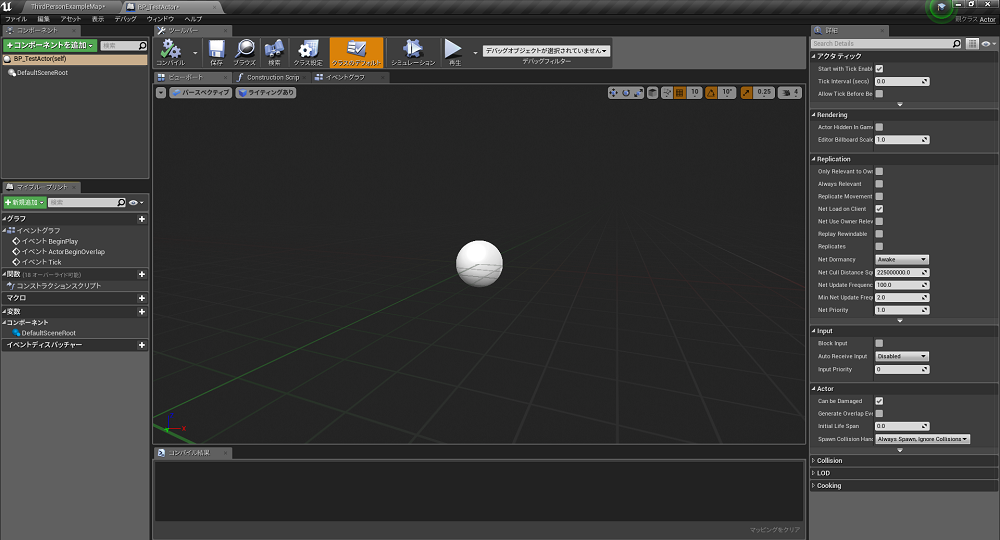Toggle Block Input checkbox

[x=879, y=343]
